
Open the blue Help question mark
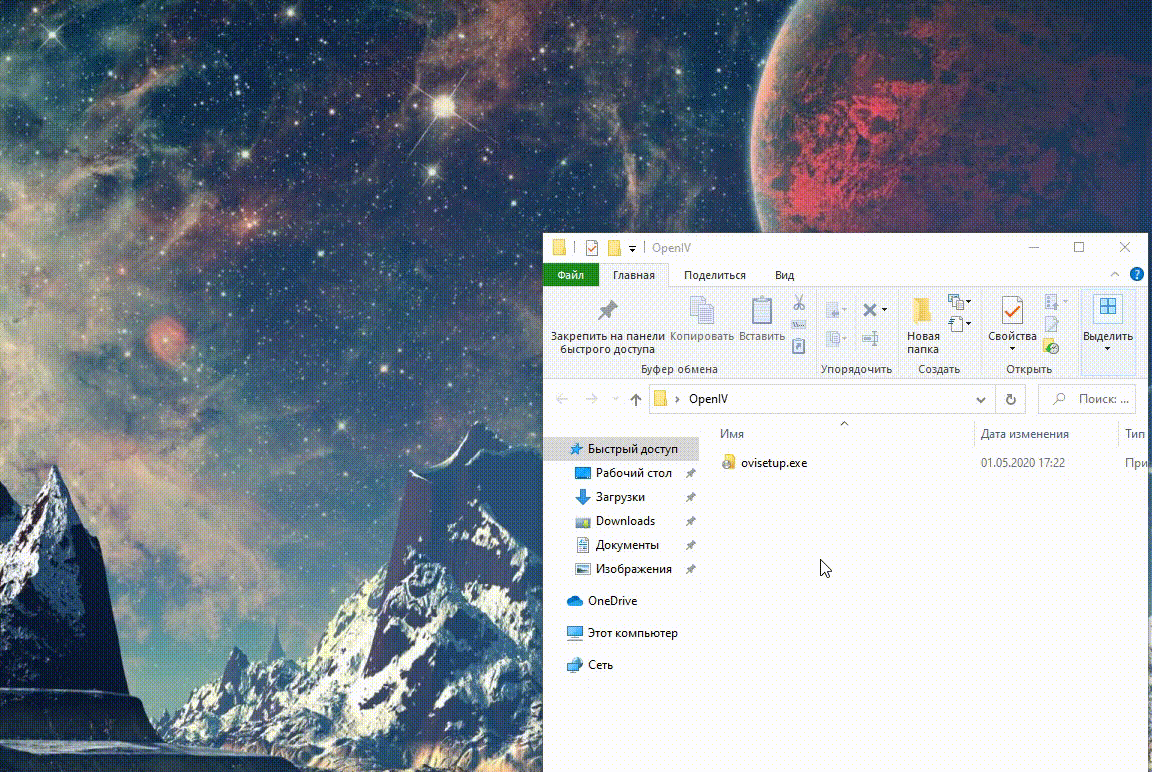(x=1136, y=275)
